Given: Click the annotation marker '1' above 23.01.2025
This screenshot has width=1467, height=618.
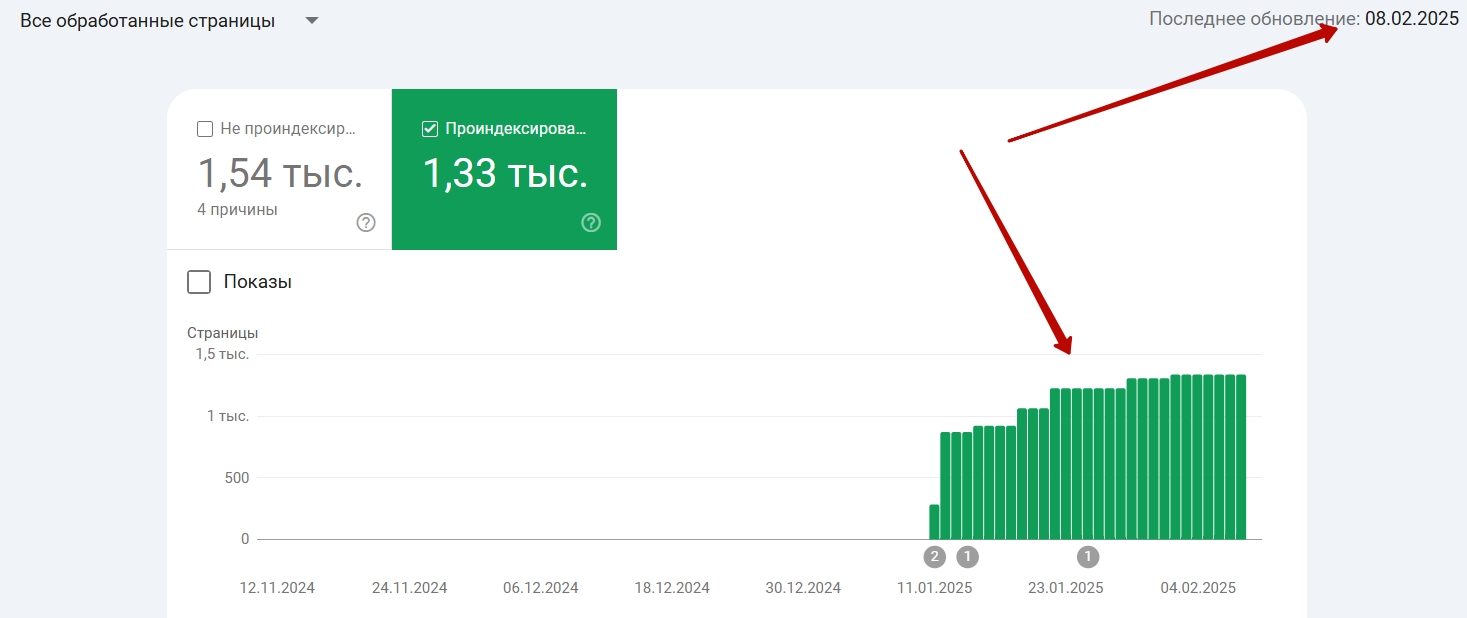Looking at the screenshot, I should coord(1088,556).
